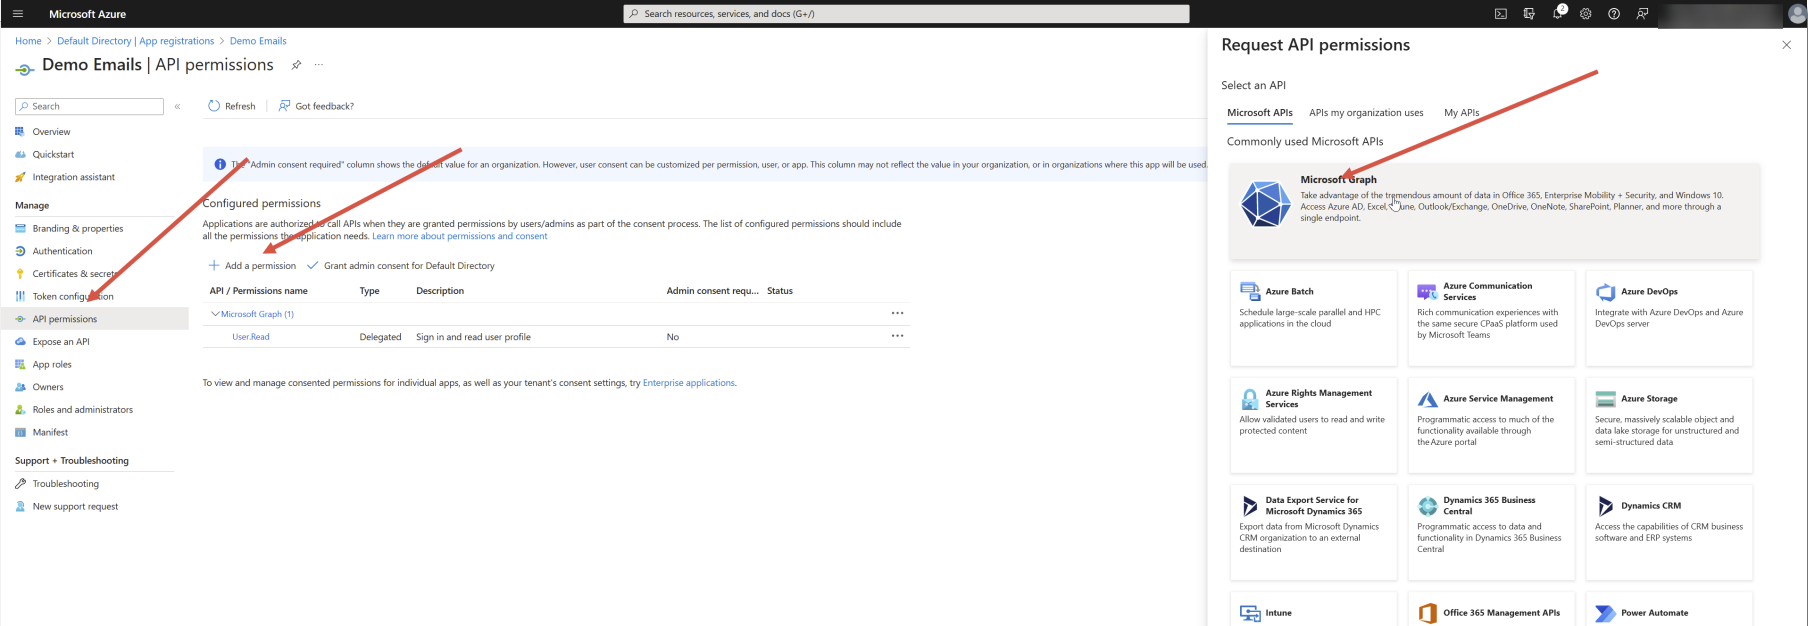
Task: Click the Admin consent requ... column header
Action: coord(713,291)
